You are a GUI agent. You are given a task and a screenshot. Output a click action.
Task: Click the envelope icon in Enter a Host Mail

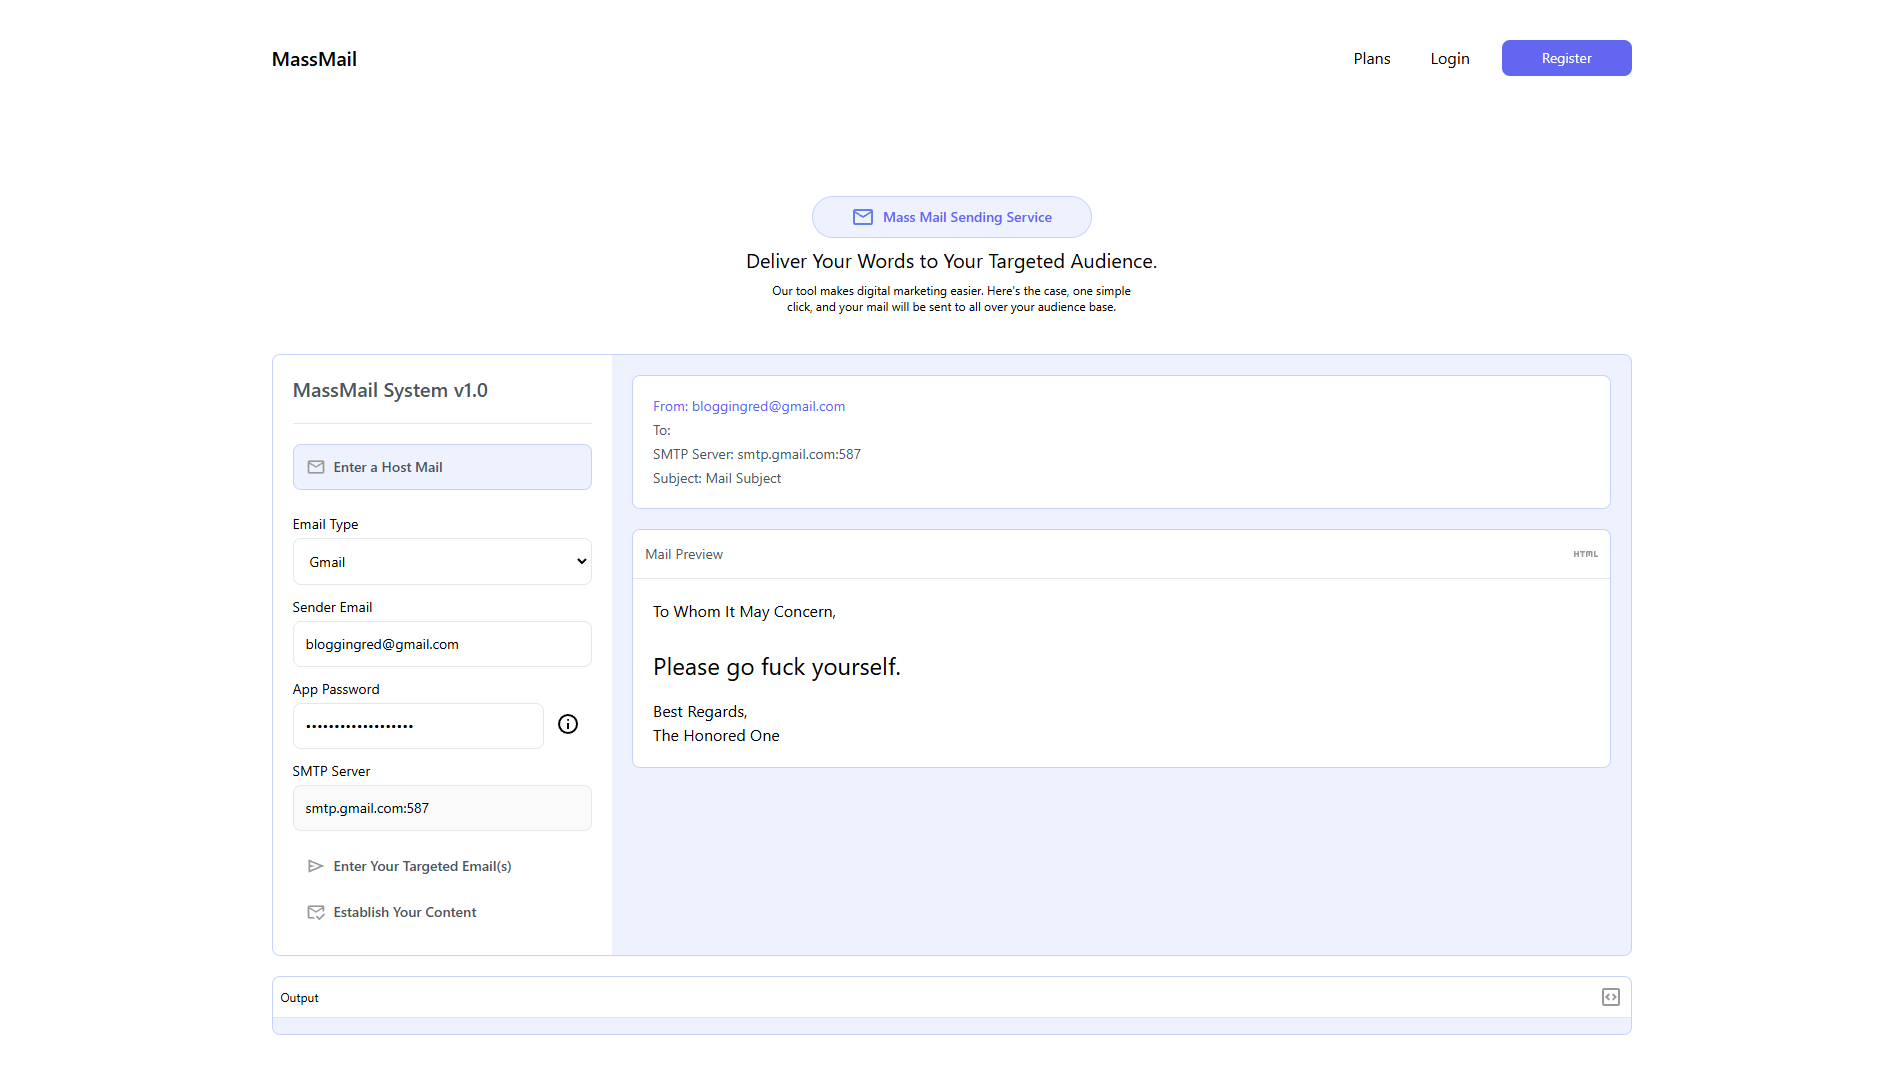[316, 467]
